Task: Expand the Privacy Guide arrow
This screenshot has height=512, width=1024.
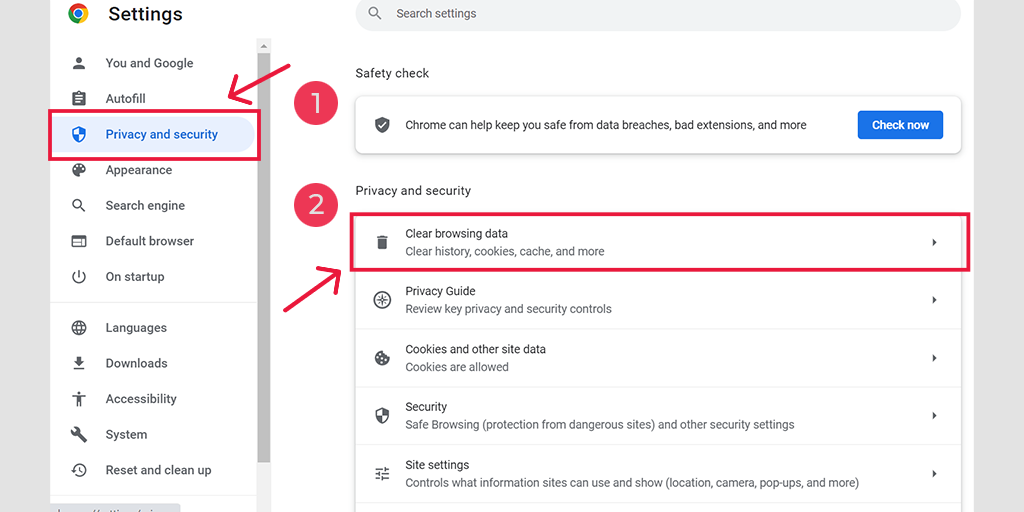Action: tap(934, 300)
